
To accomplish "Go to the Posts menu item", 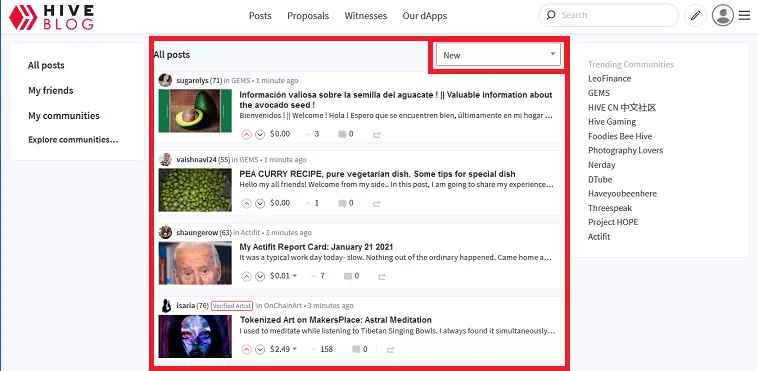I will 260,16.
